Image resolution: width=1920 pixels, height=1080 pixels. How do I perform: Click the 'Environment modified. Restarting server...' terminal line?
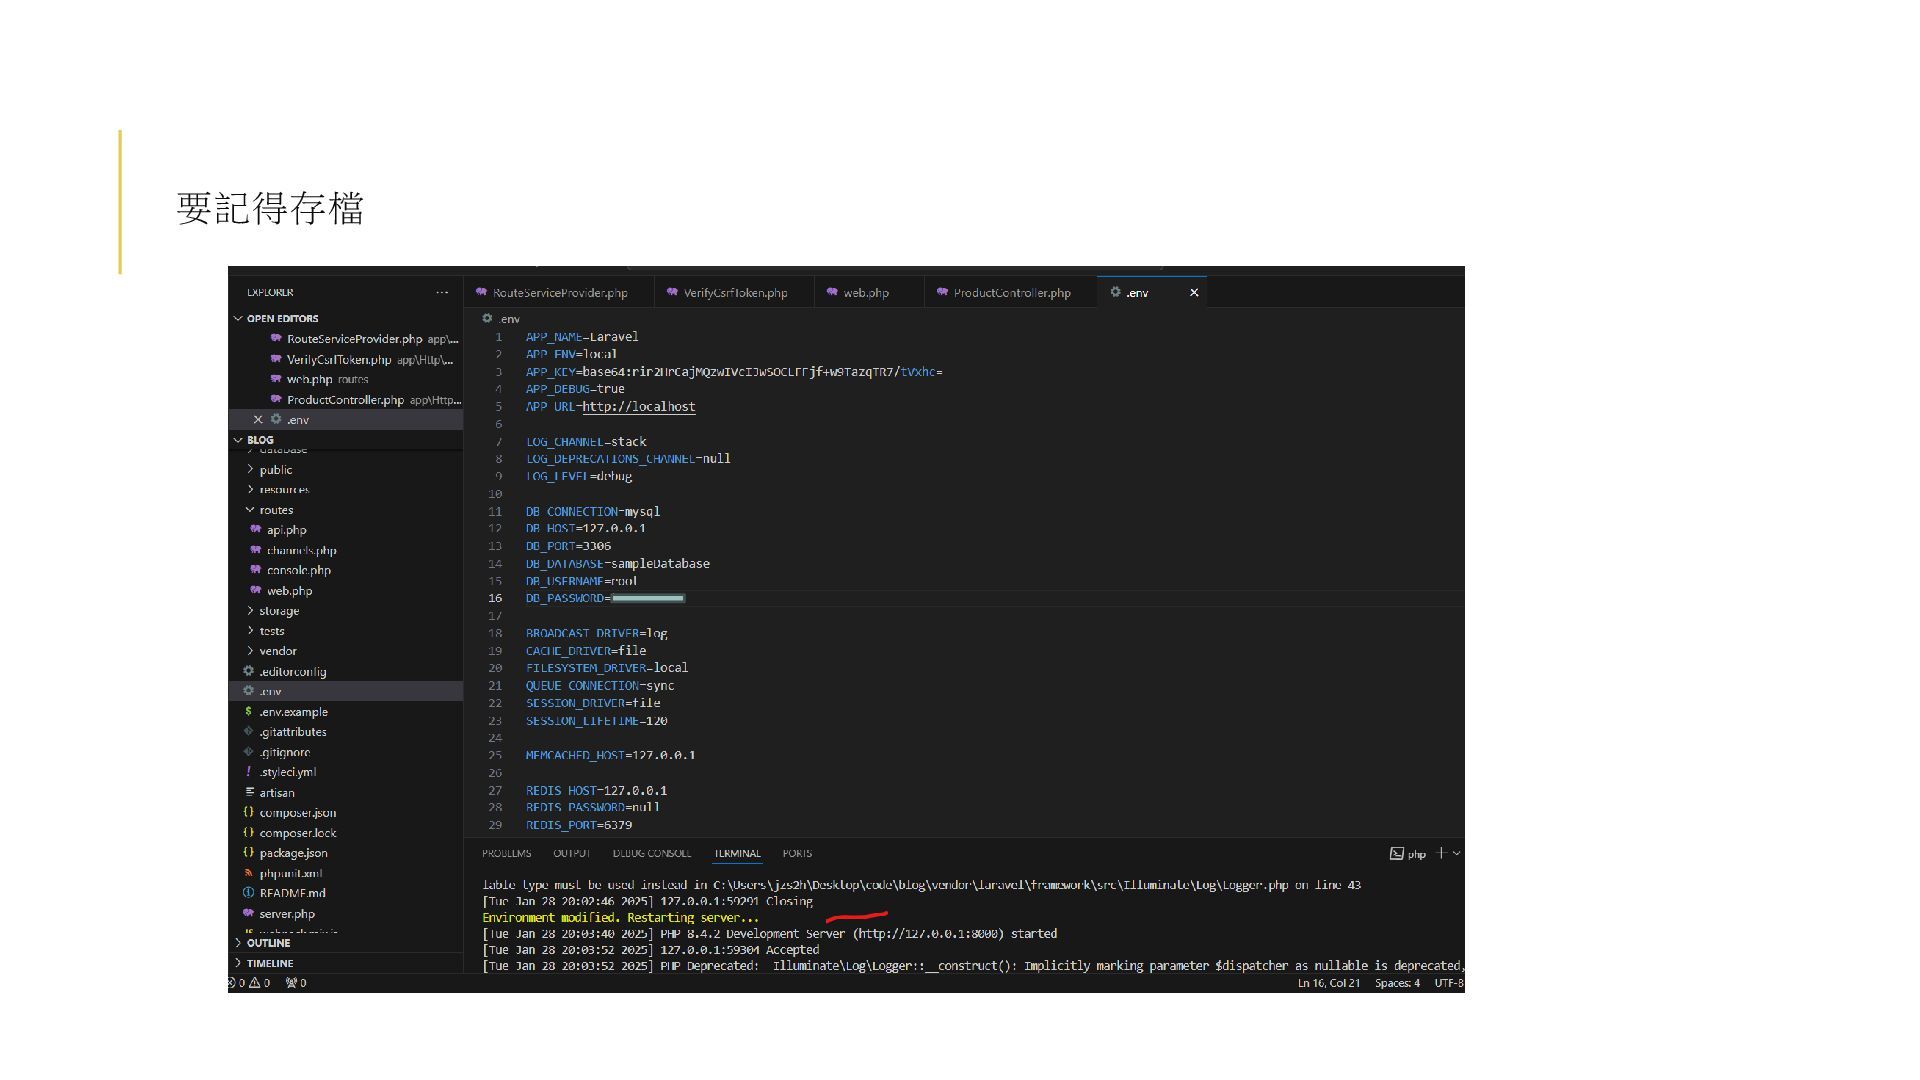click(x=620, y=918)
